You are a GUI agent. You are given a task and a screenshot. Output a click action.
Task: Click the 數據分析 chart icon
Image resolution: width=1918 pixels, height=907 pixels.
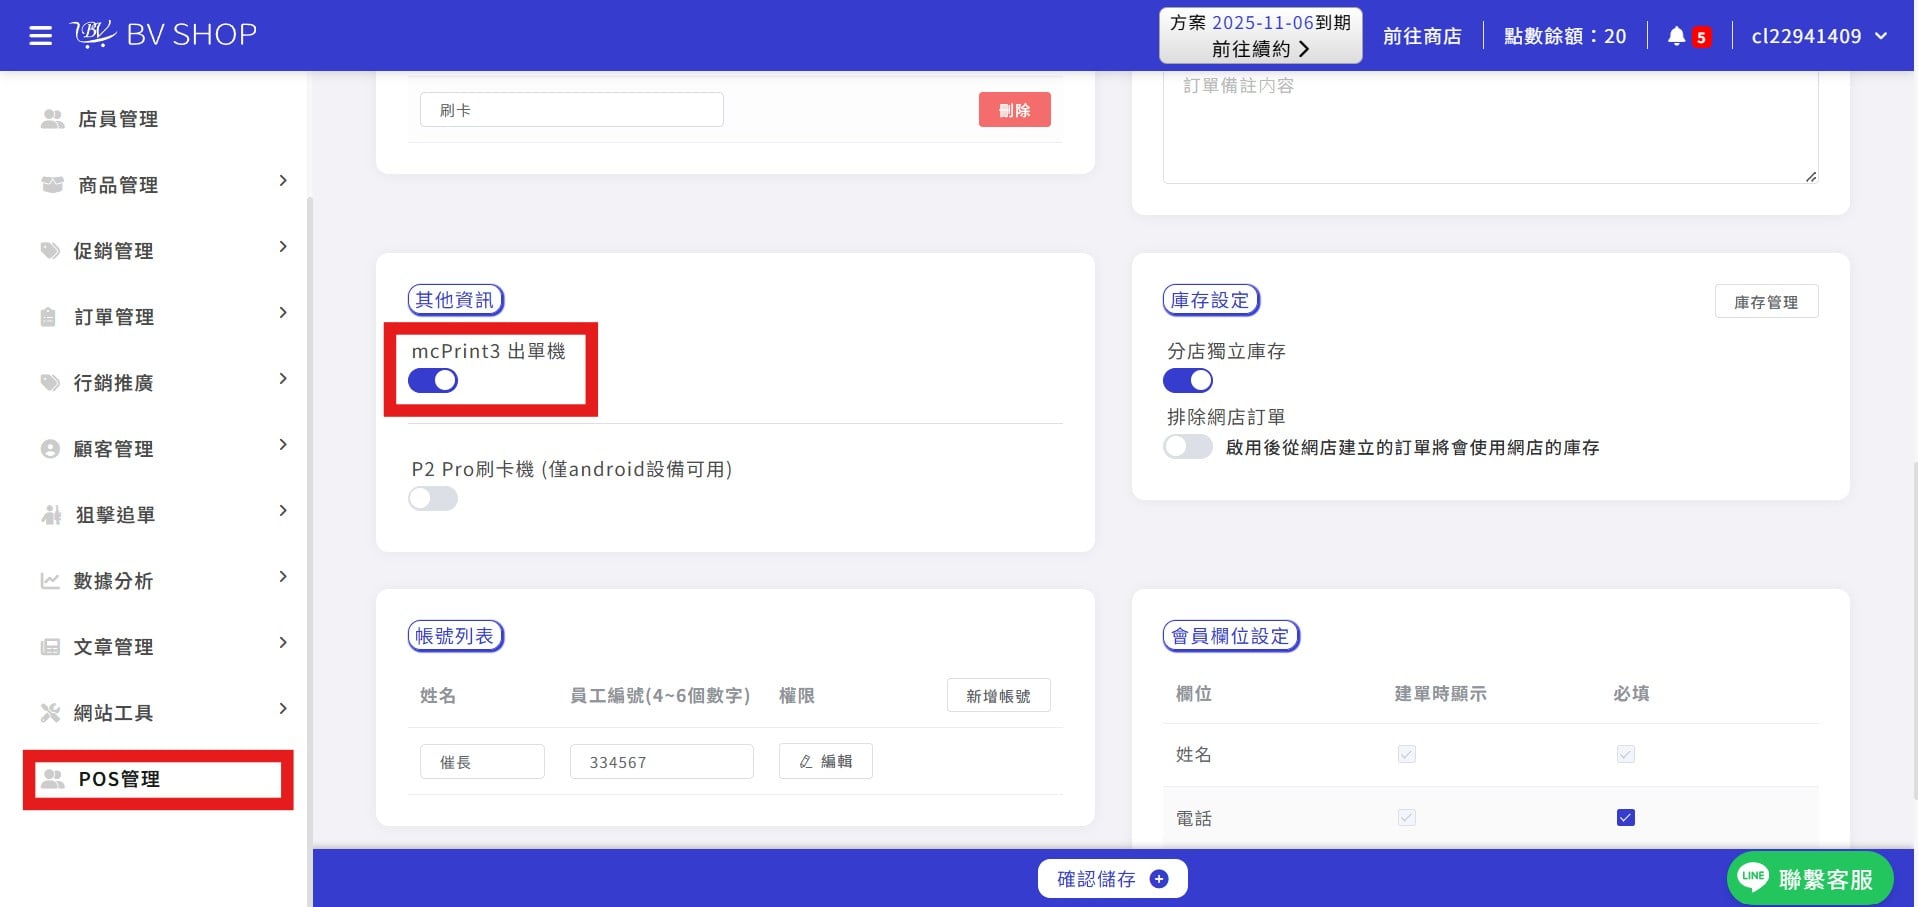50,581
